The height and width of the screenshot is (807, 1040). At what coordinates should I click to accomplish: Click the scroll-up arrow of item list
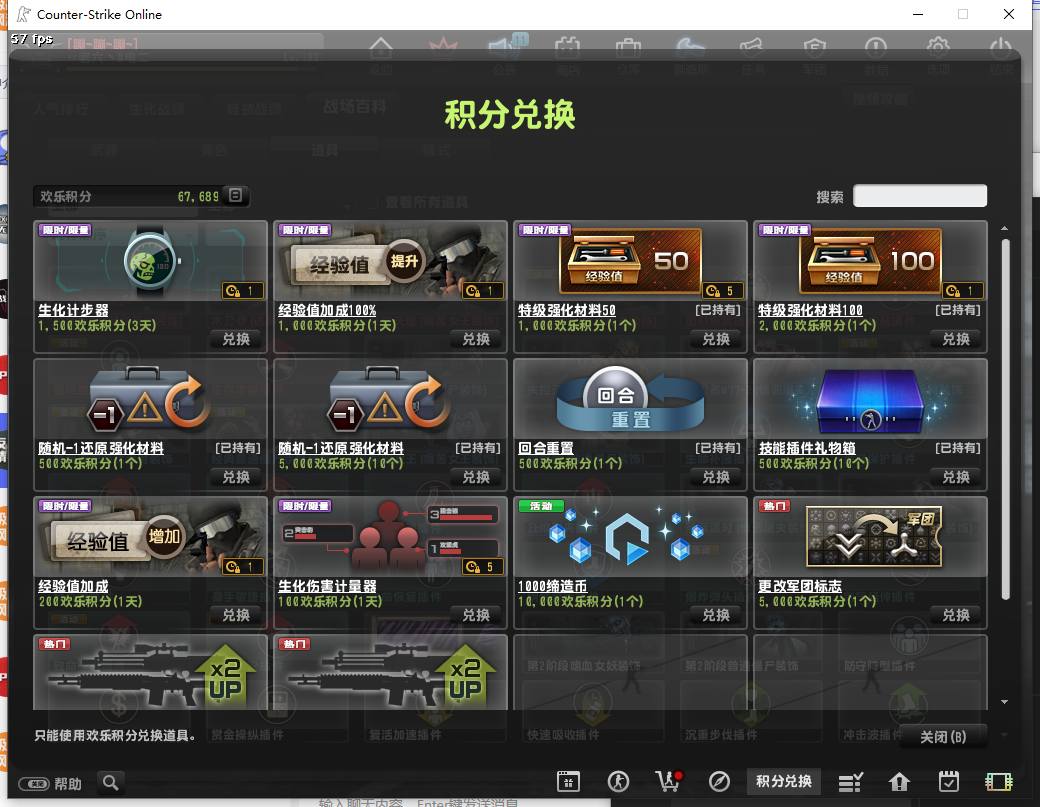click(1005, 228)
